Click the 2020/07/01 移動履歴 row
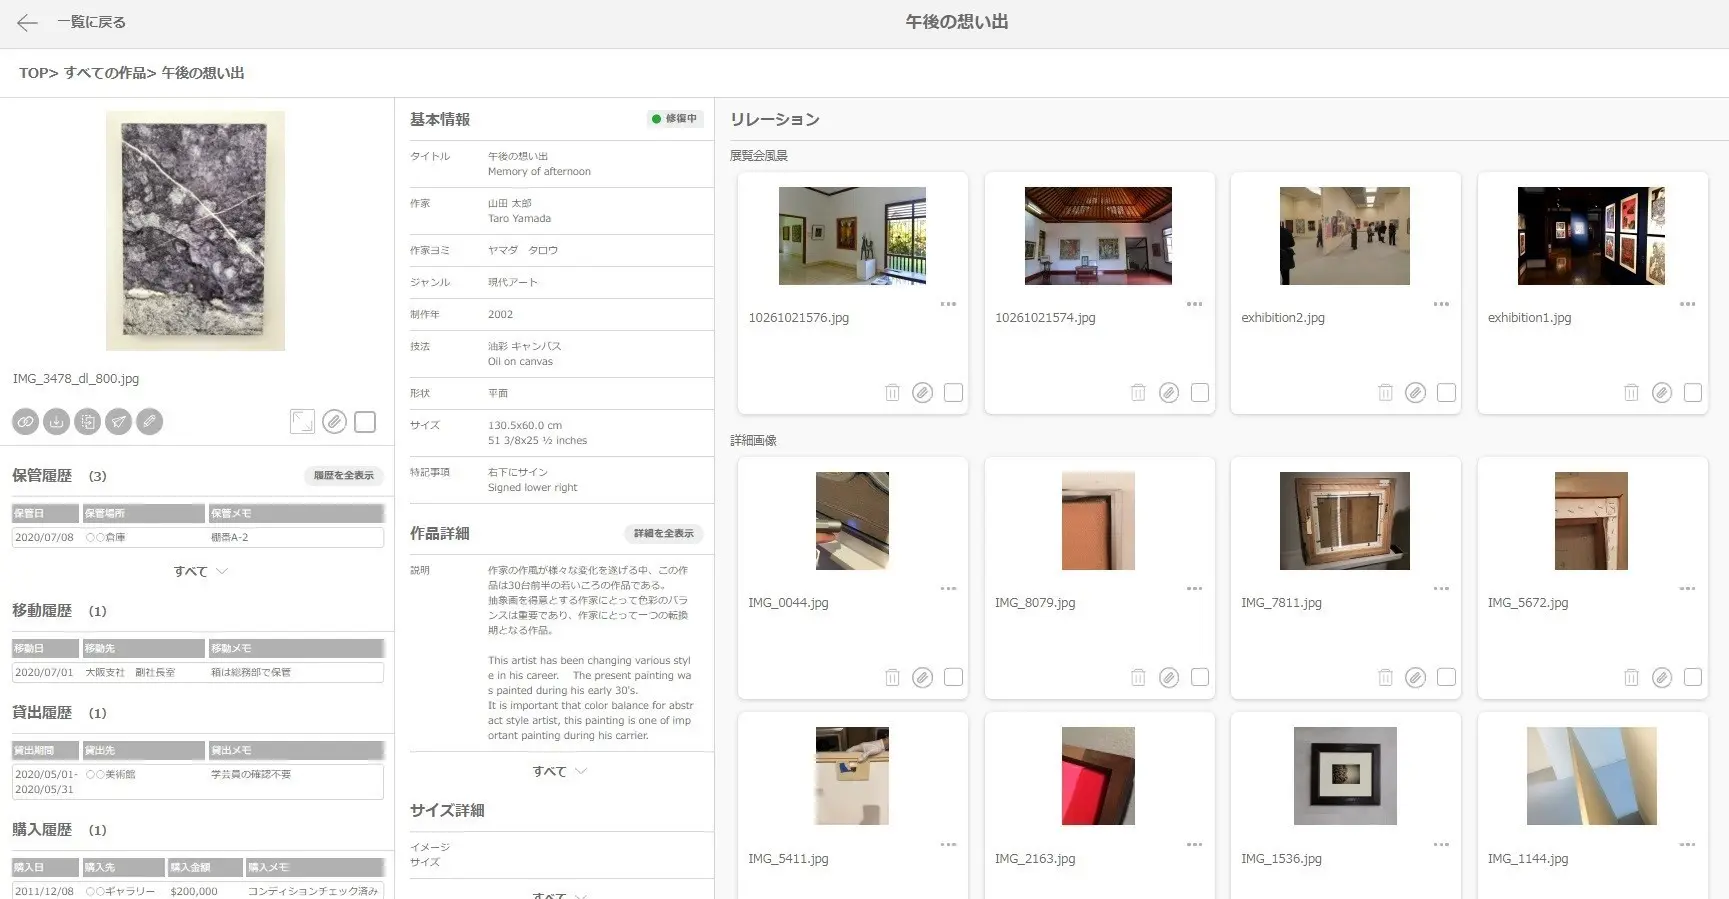 coord(198,673)
